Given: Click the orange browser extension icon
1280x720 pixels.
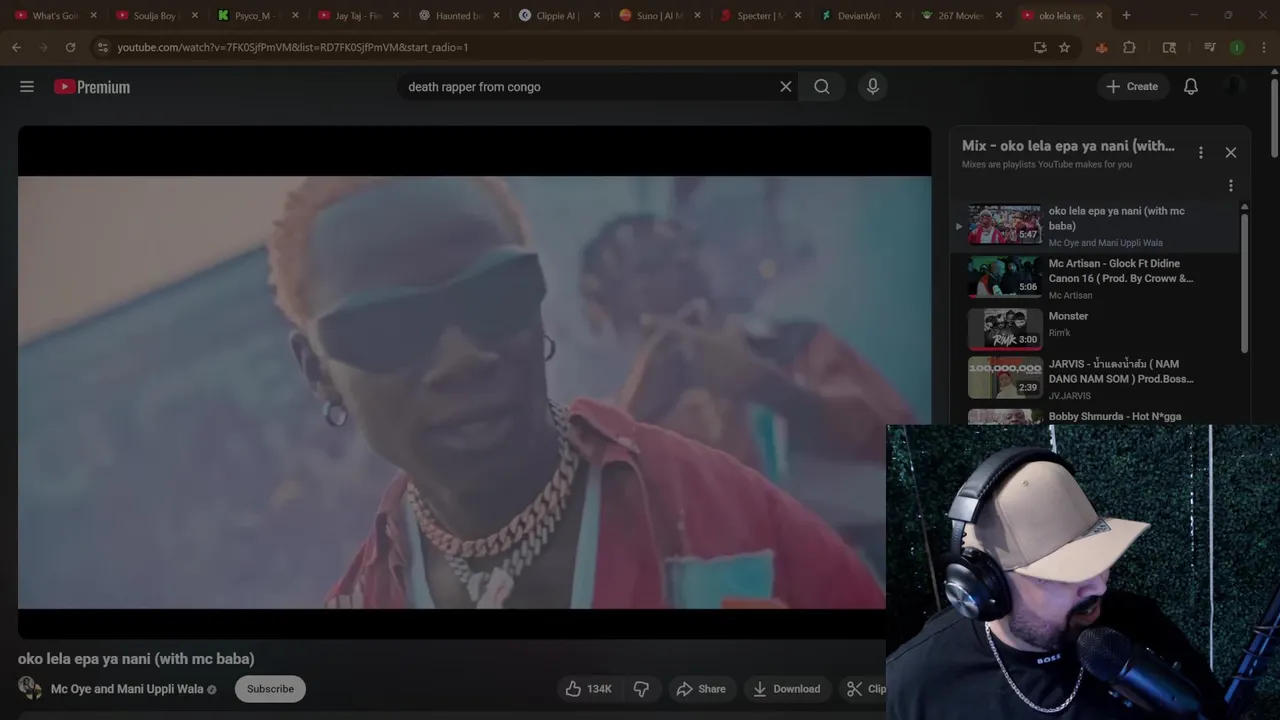Looking at the screenshot, I should click(x=1101, y=47).
